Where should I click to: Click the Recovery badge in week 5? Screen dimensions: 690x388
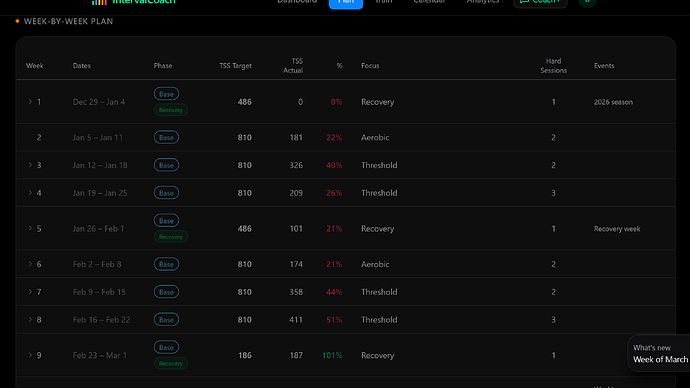[171, 236]
